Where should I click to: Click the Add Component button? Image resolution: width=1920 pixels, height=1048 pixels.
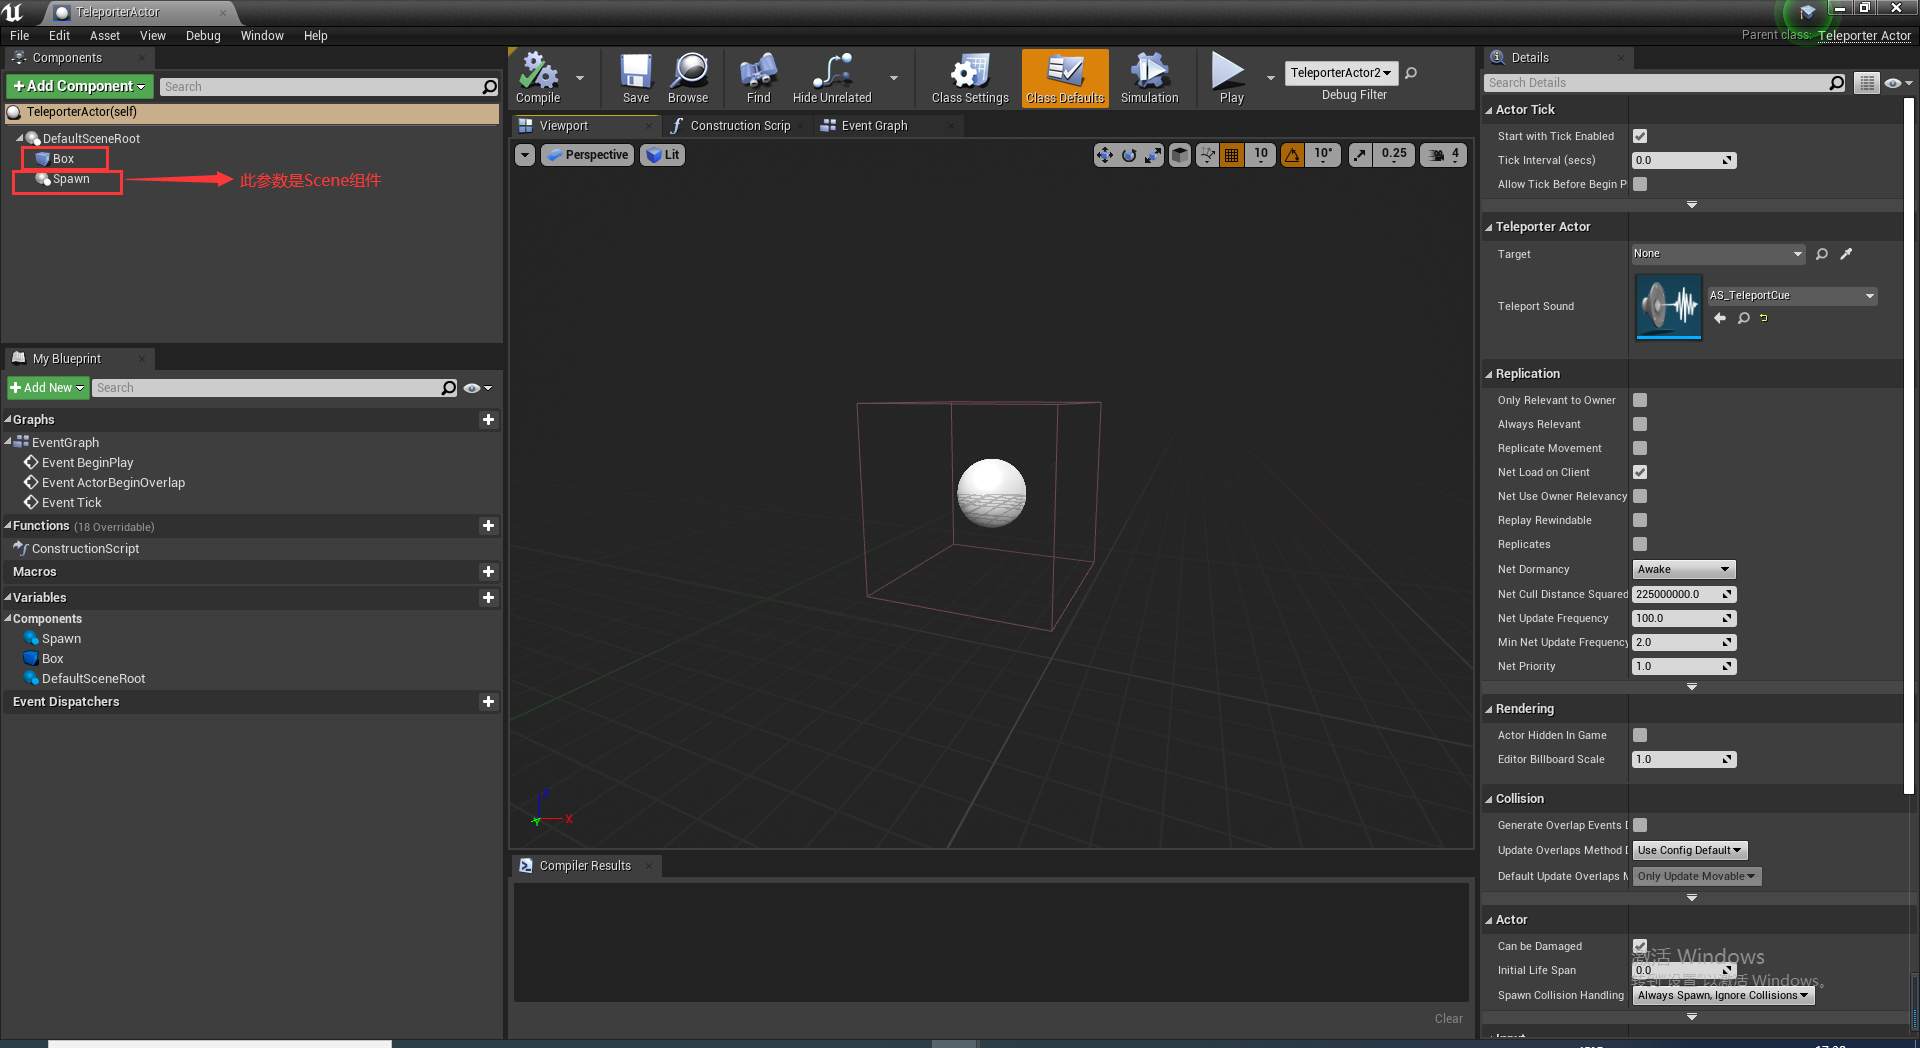pos(79,86)
